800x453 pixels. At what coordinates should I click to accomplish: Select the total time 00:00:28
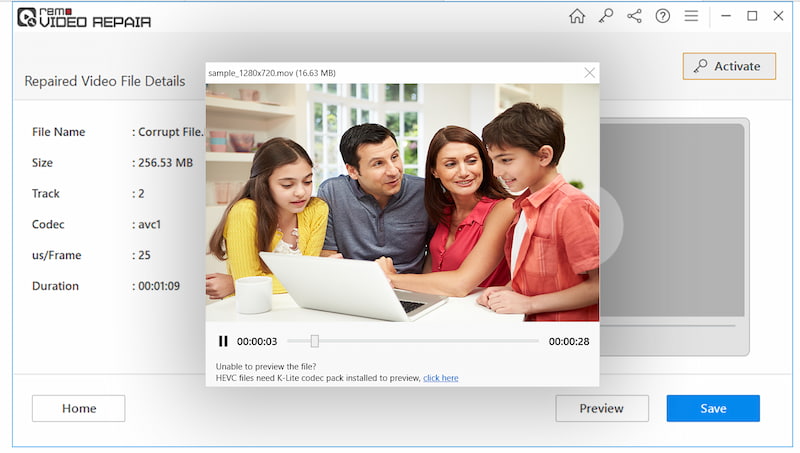click(569, 342)
